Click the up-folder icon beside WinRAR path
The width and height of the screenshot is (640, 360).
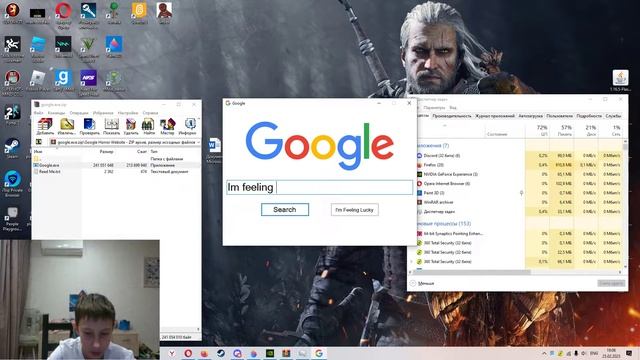(39, 142)
